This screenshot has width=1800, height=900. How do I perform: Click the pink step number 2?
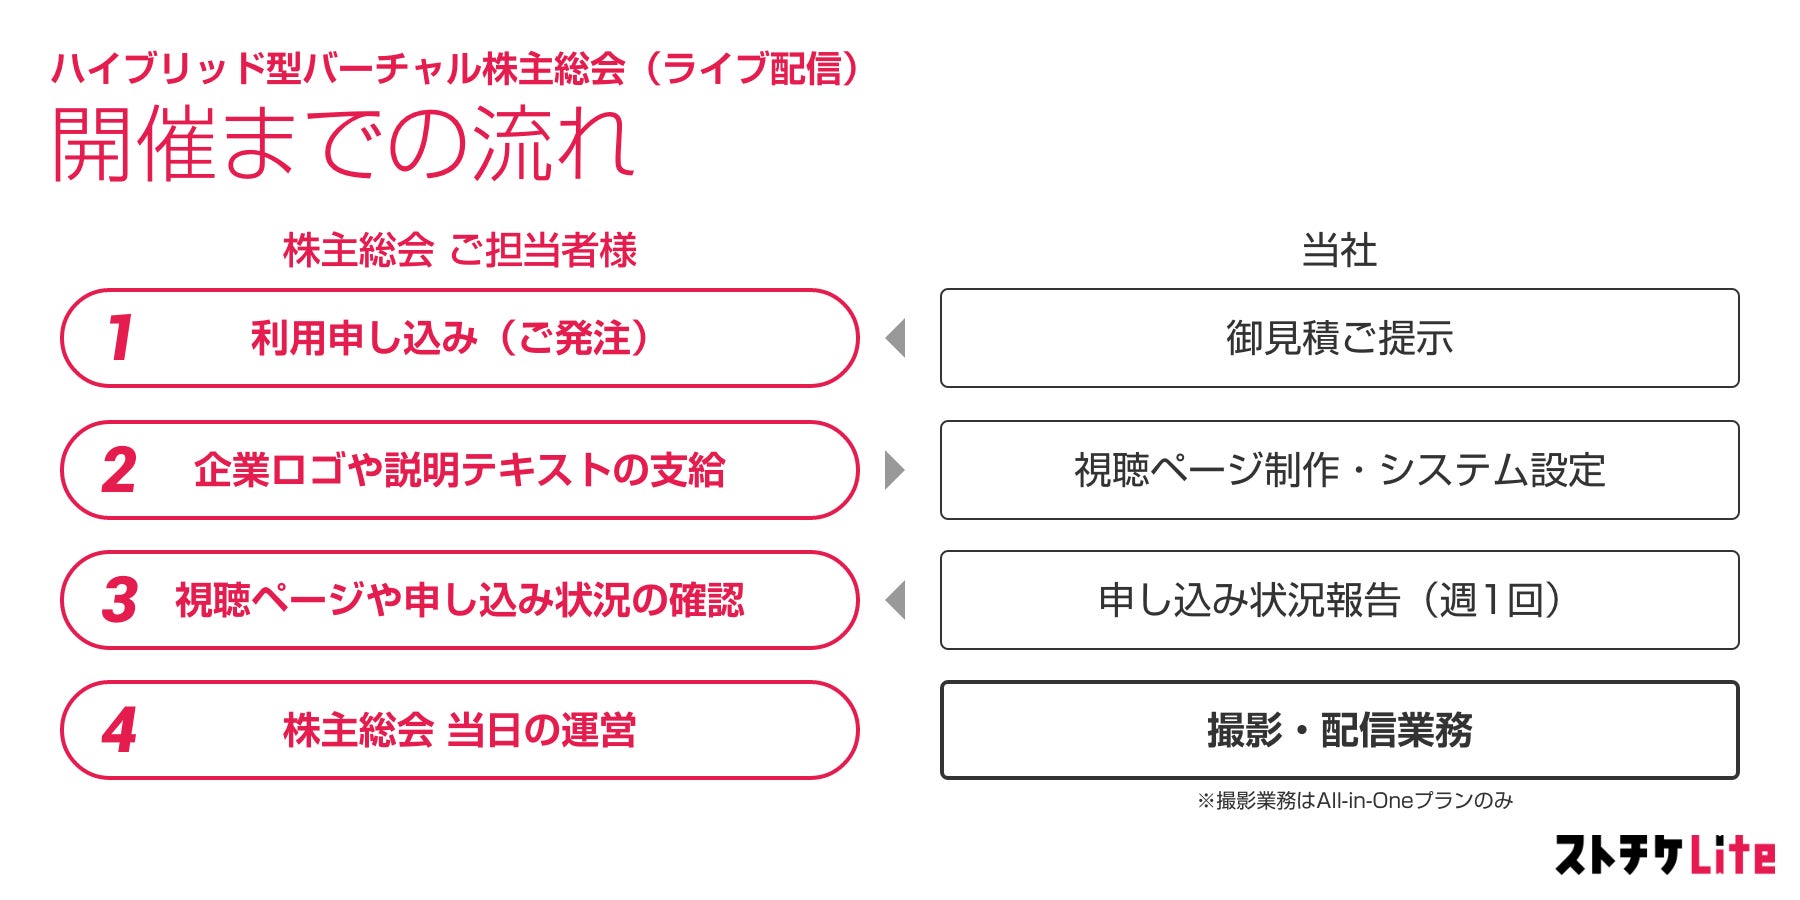(119, 470)
